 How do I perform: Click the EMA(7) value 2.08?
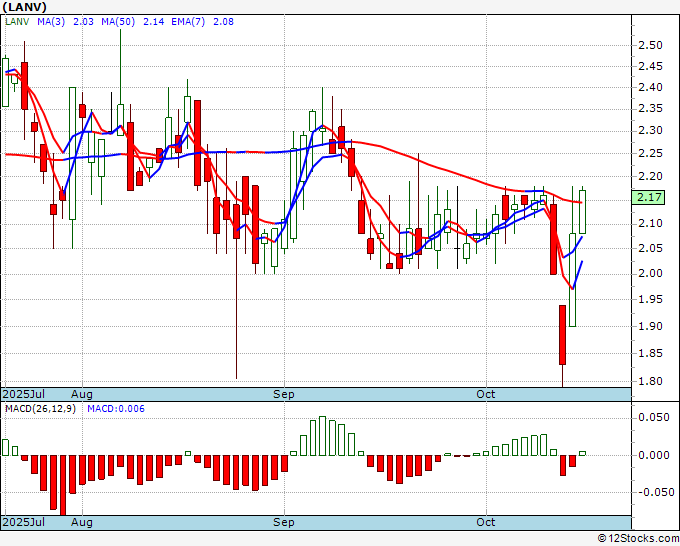[223, 22]
